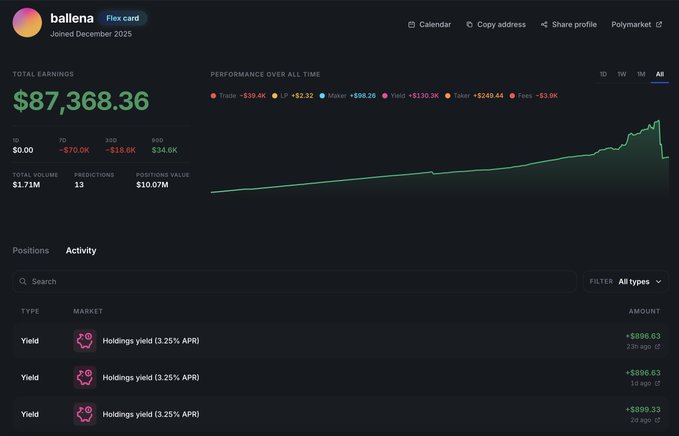The height and width of the screenshot is (436, 679).
Task: Click the magnifier icon in Search
Action: [x=23, y=281]
